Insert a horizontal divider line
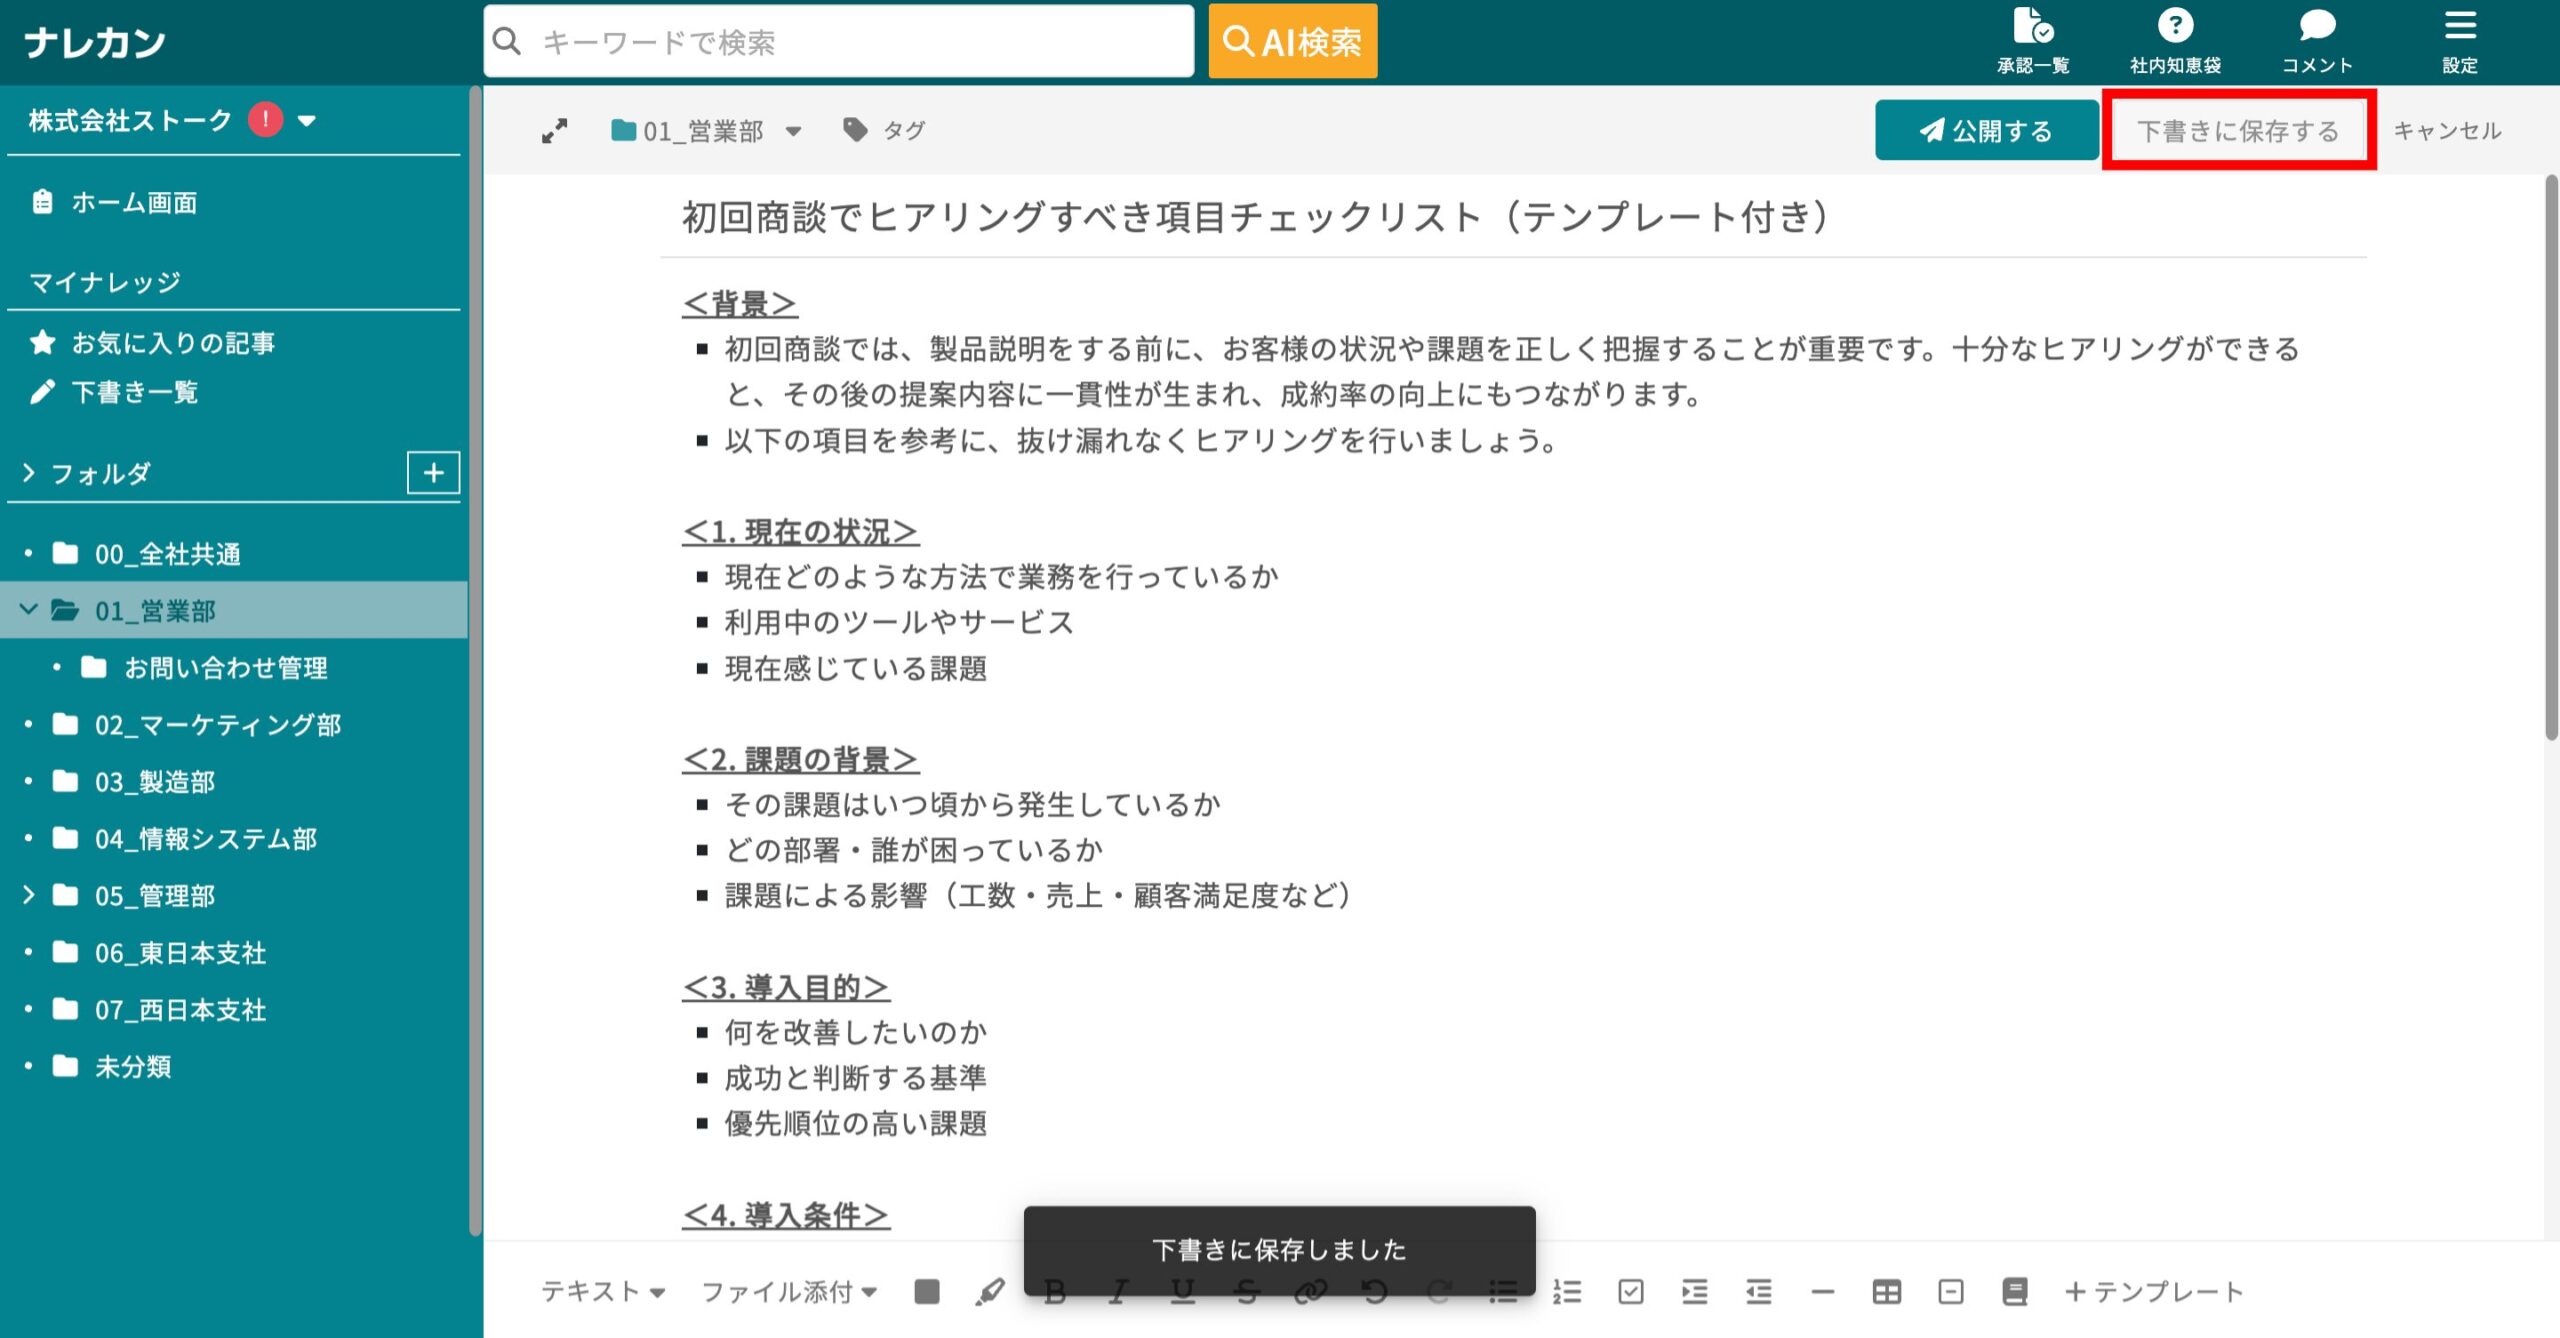This screenshot has width=2560, height=1338. (x=1823, y=1292)
